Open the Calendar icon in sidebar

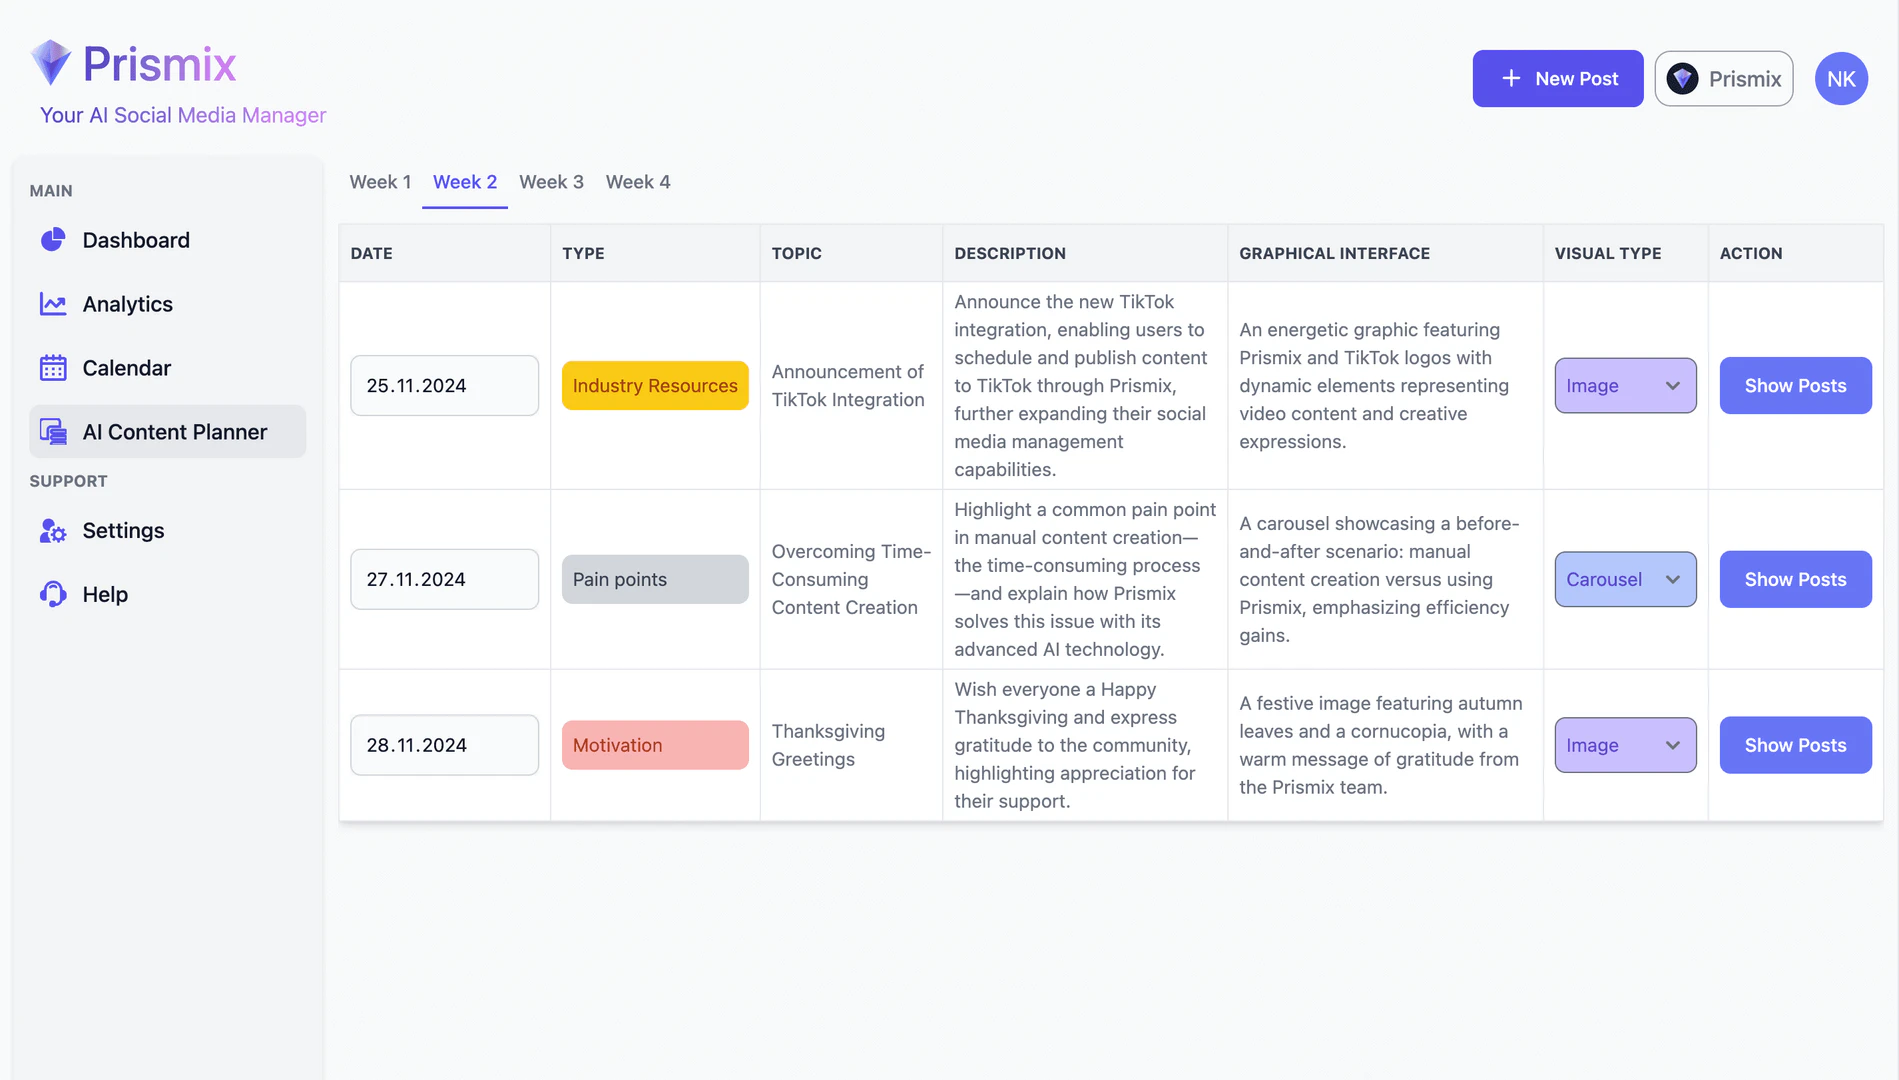(x=51, y=368)
